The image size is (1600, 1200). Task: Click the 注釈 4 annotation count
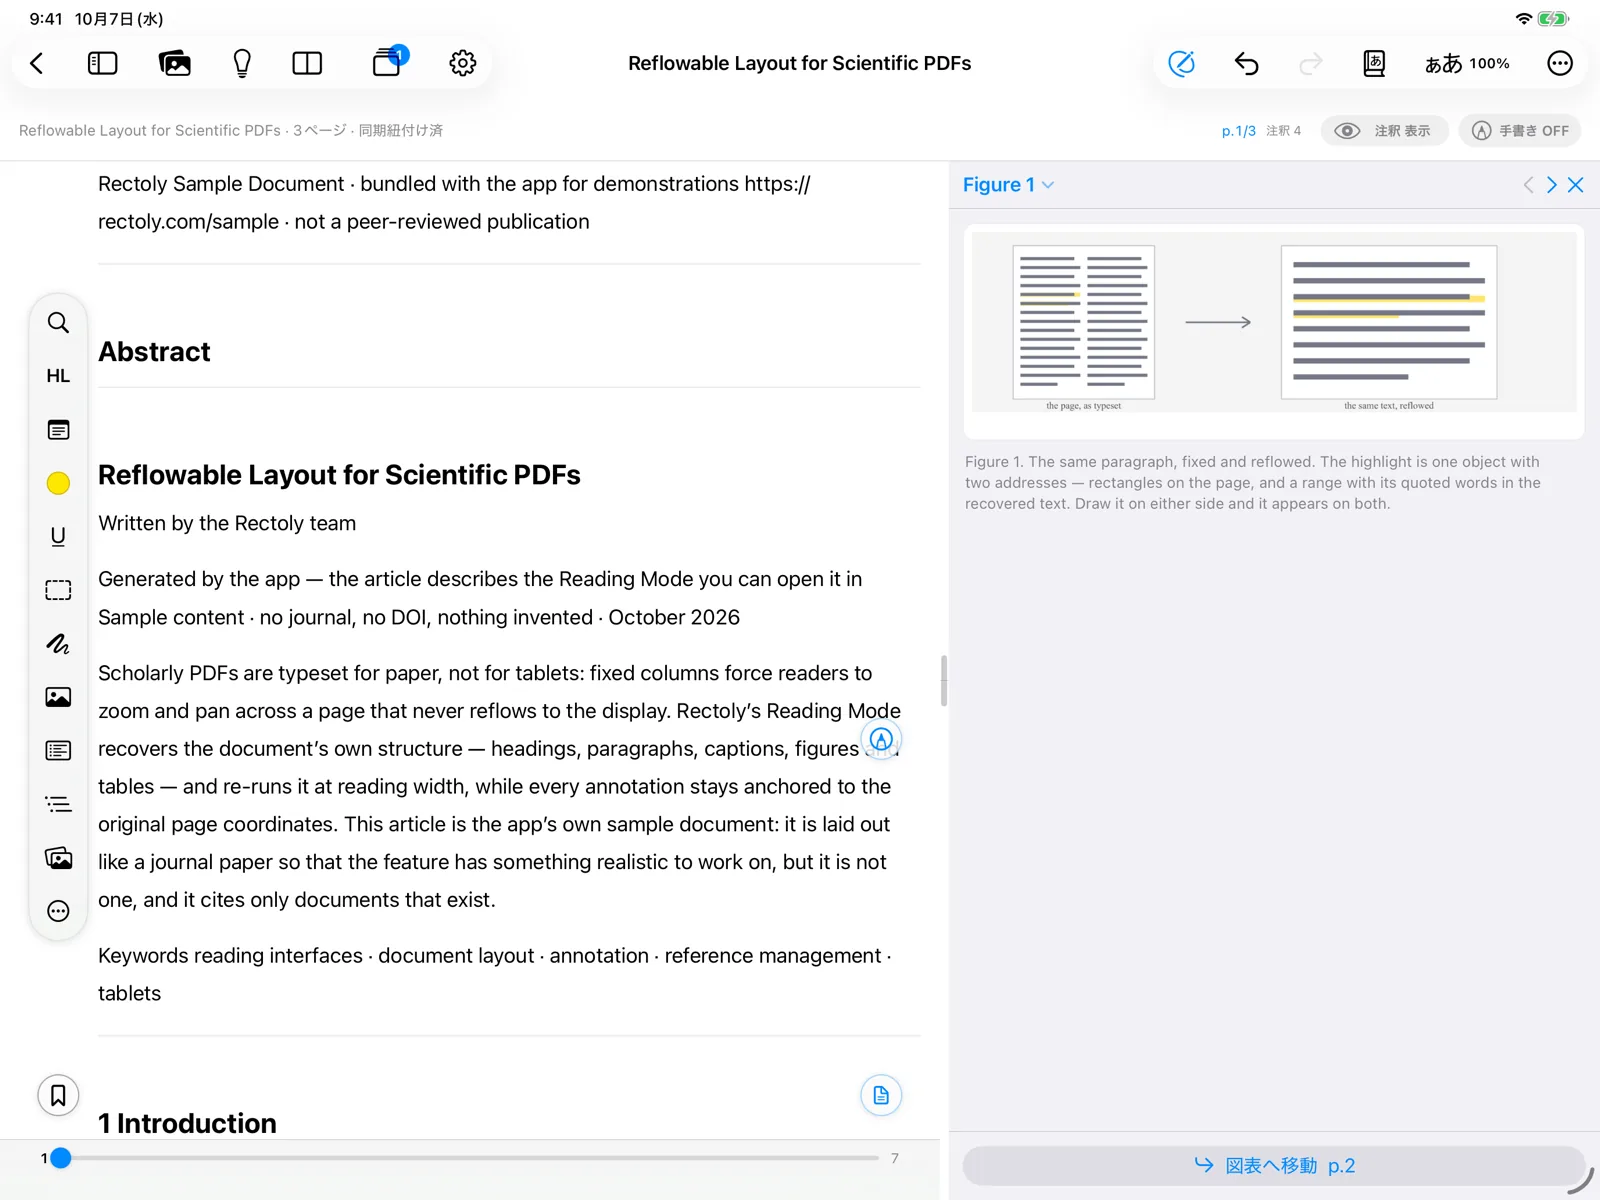(x=1283, y=131)
